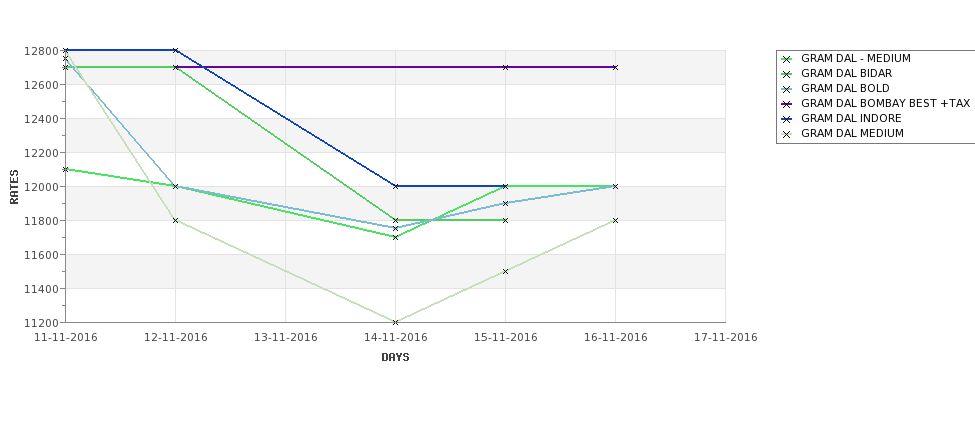Click the 12000 y-axis tick label

click(42, 187)
